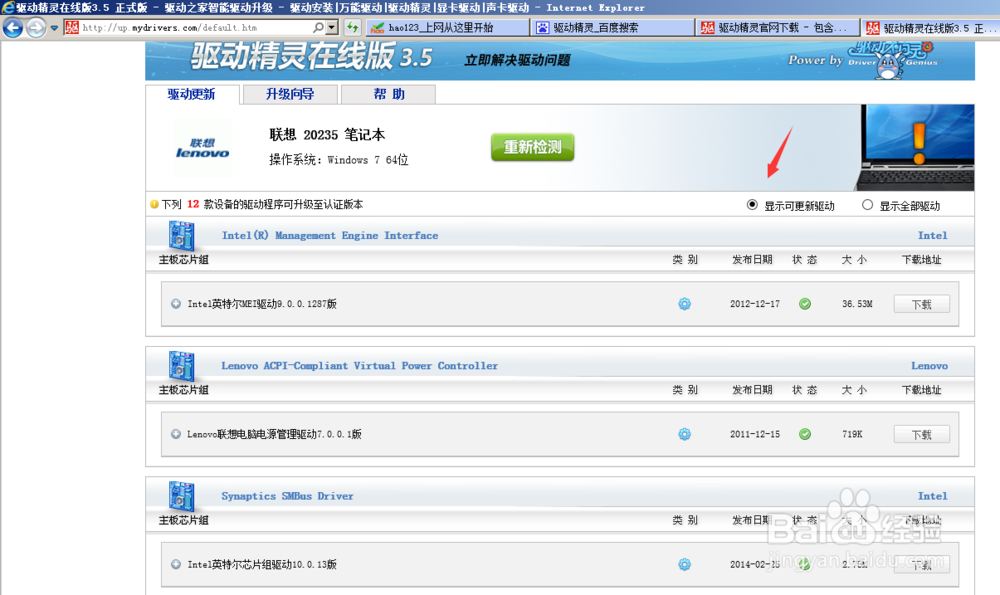
Task: Click the browser Forward arrow button
Action: [36, 27]
